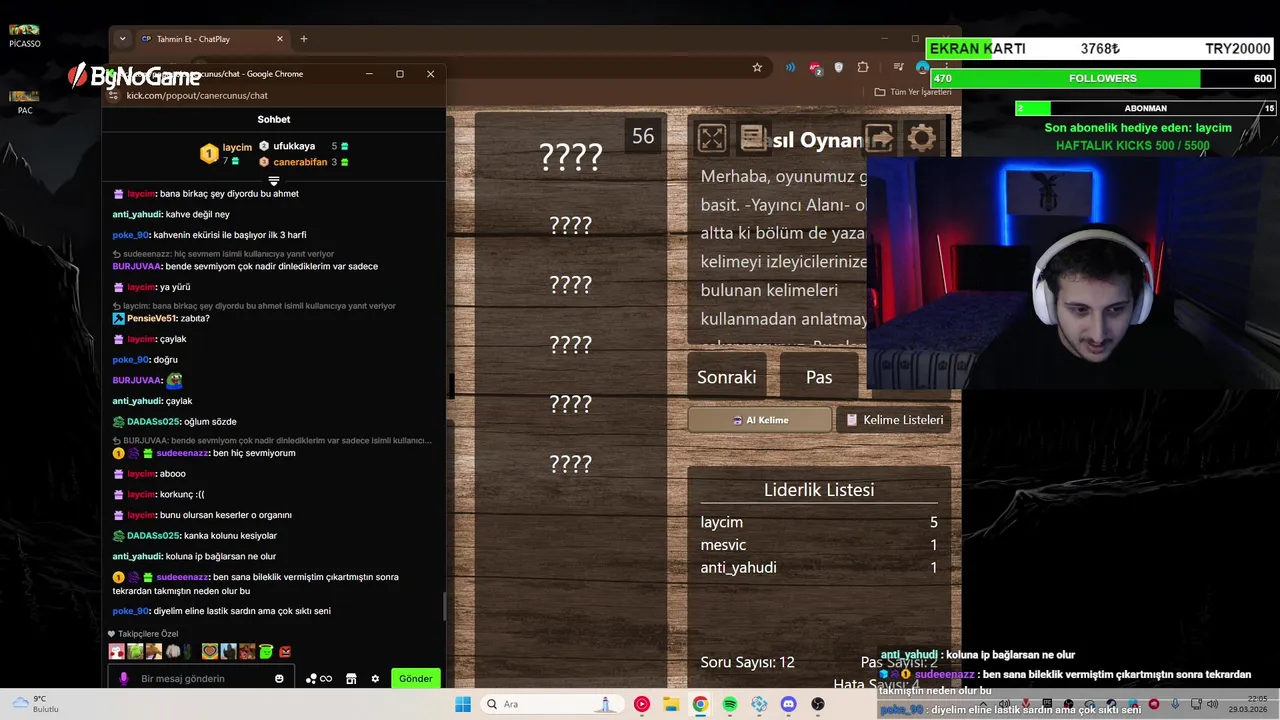Open the PICASSO desktop icon
1280x720 pixels.
24,37
